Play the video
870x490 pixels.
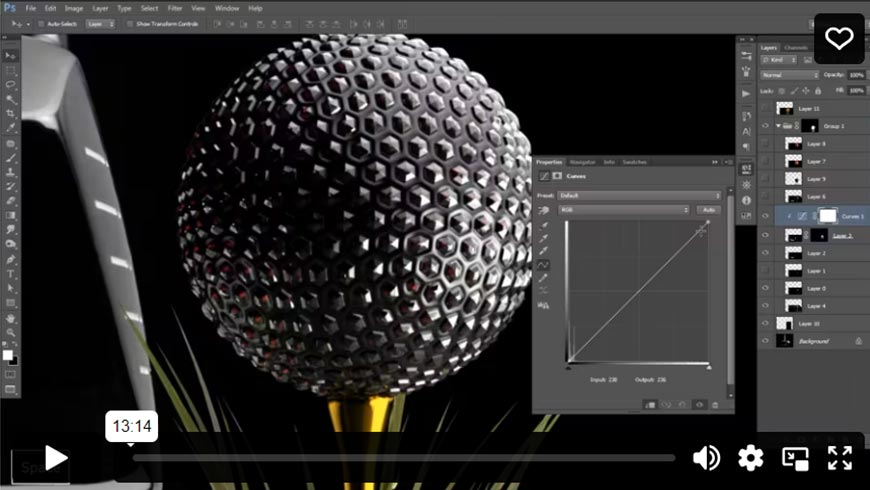(x=56, y=458)
